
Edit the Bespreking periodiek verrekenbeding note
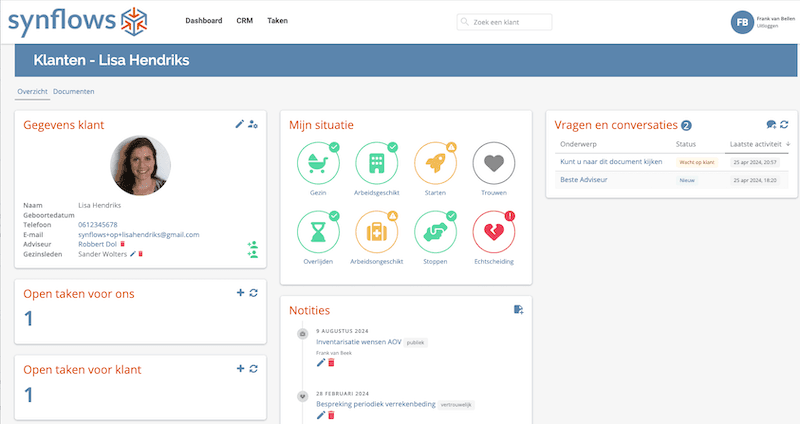coord(321,415)
